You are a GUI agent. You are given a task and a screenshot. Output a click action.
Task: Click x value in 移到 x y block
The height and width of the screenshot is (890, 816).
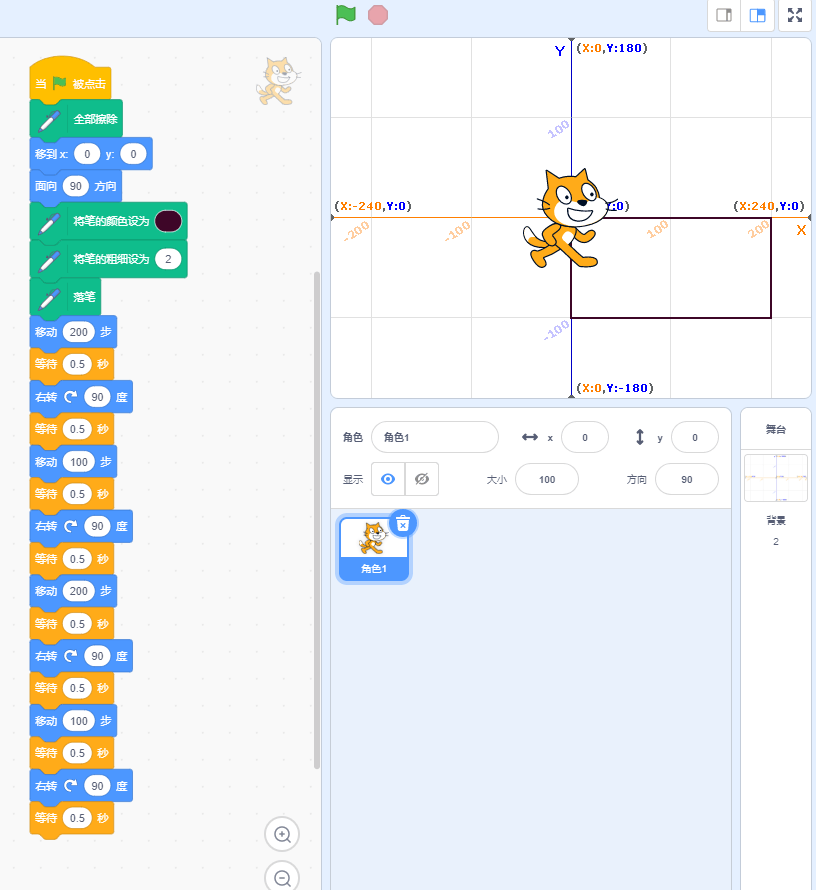point(87,154)
